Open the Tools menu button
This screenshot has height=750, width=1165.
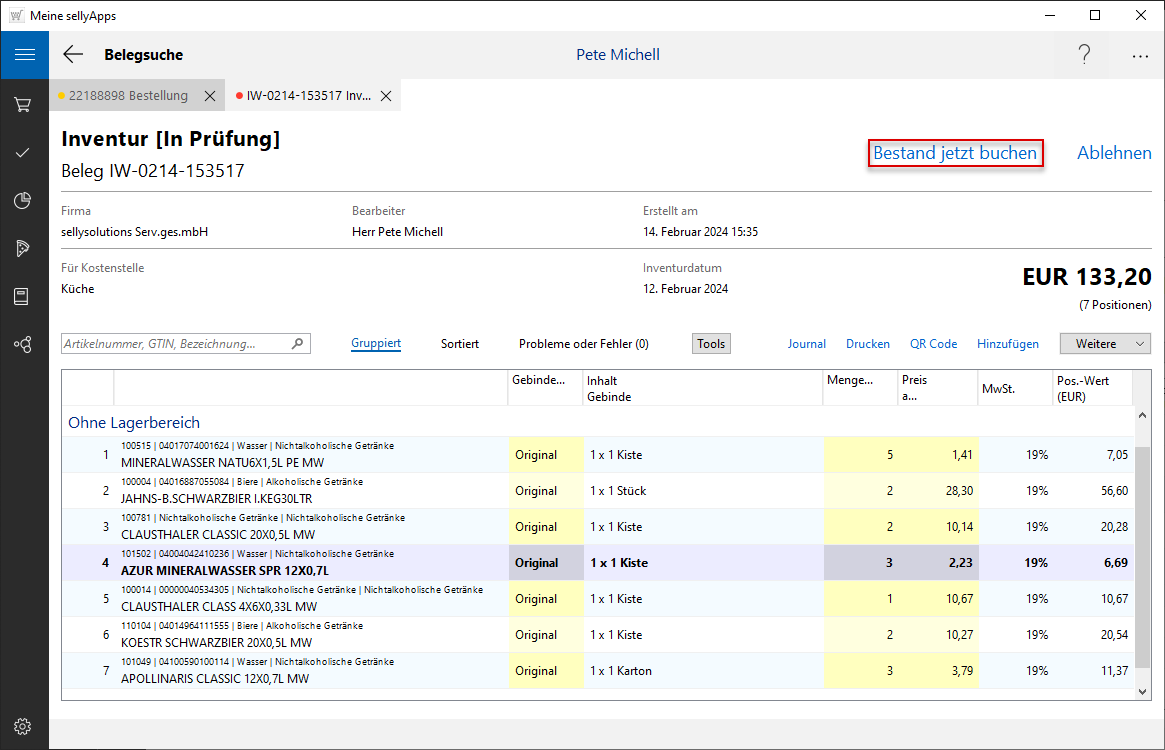711,344
